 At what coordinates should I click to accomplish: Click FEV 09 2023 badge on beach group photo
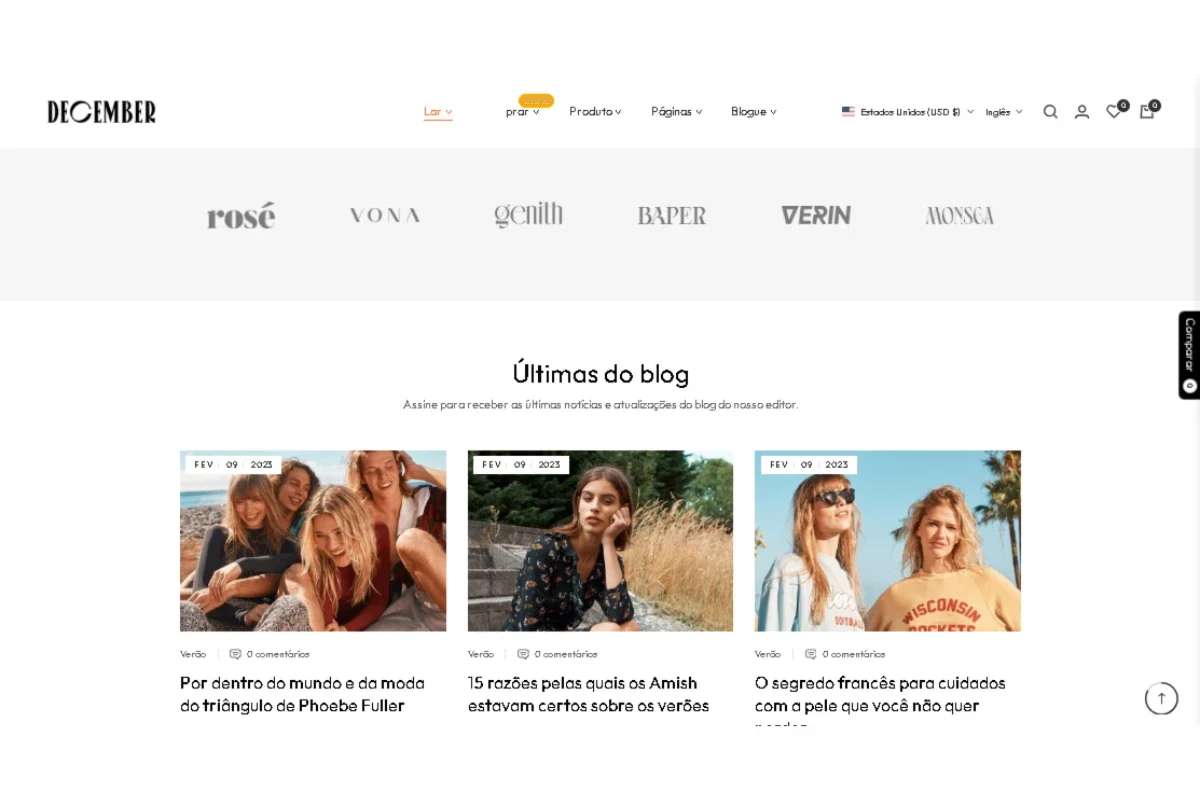(233, 465)
